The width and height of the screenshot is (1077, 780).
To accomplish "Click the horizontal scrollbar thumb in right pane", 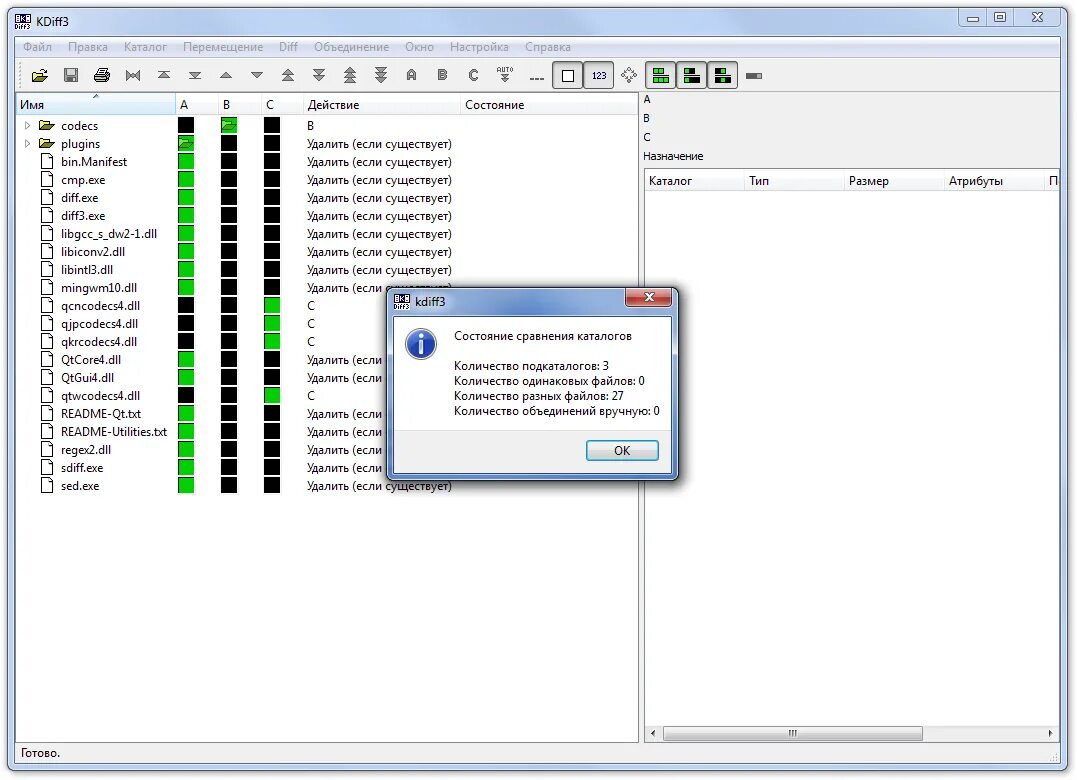I will coord(792,733).
